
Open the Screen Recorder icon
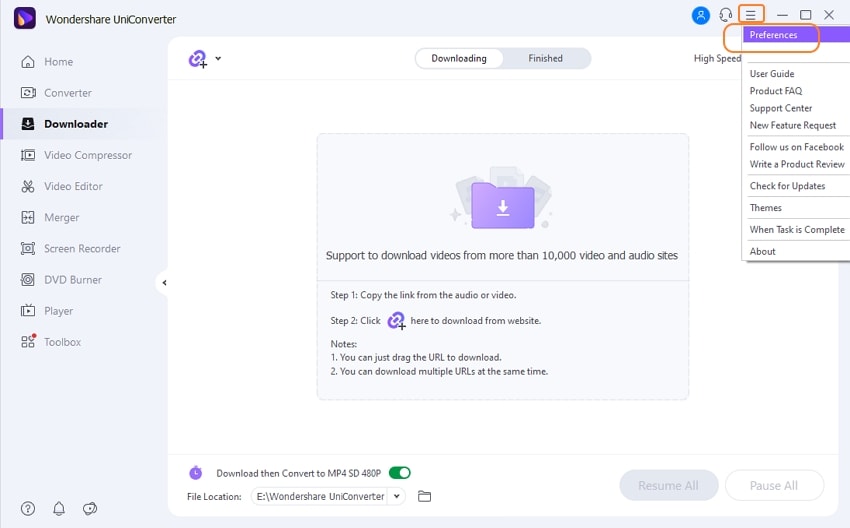coord(28,249)
